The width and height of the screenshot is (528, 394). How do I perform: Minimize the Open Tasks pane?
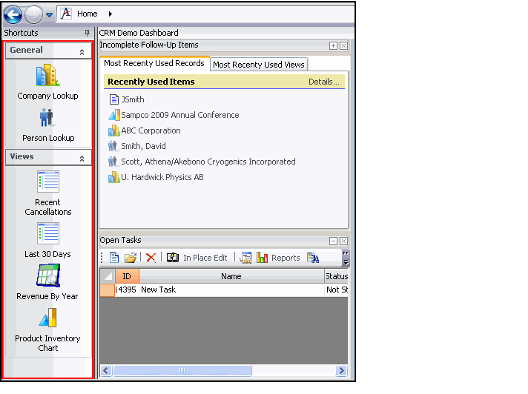333,241
